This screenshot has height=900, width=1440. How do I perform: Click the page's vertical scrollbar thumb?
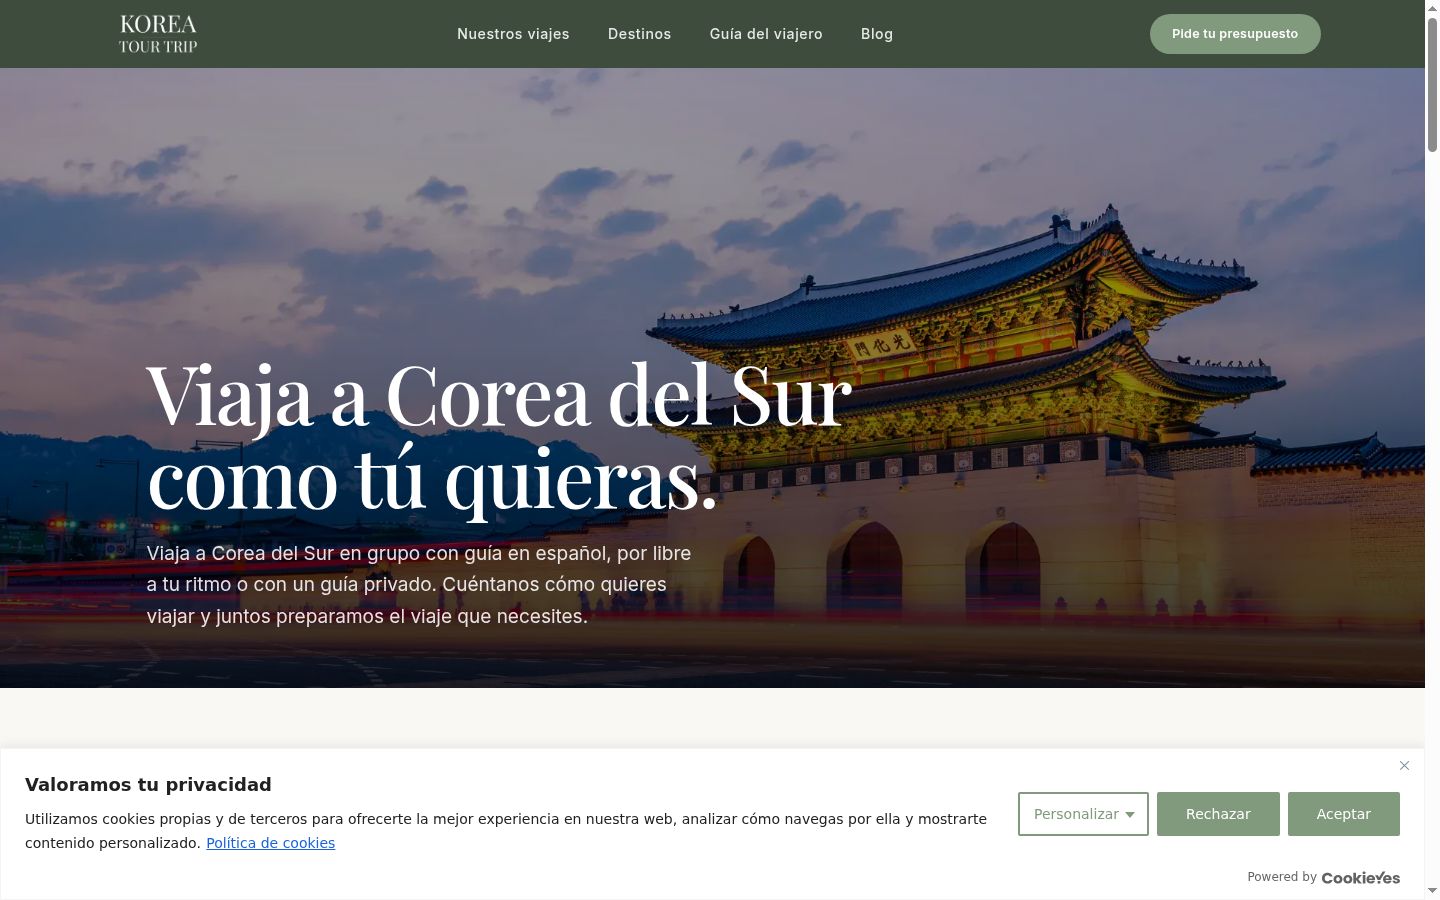click(x=1432, y=84)
